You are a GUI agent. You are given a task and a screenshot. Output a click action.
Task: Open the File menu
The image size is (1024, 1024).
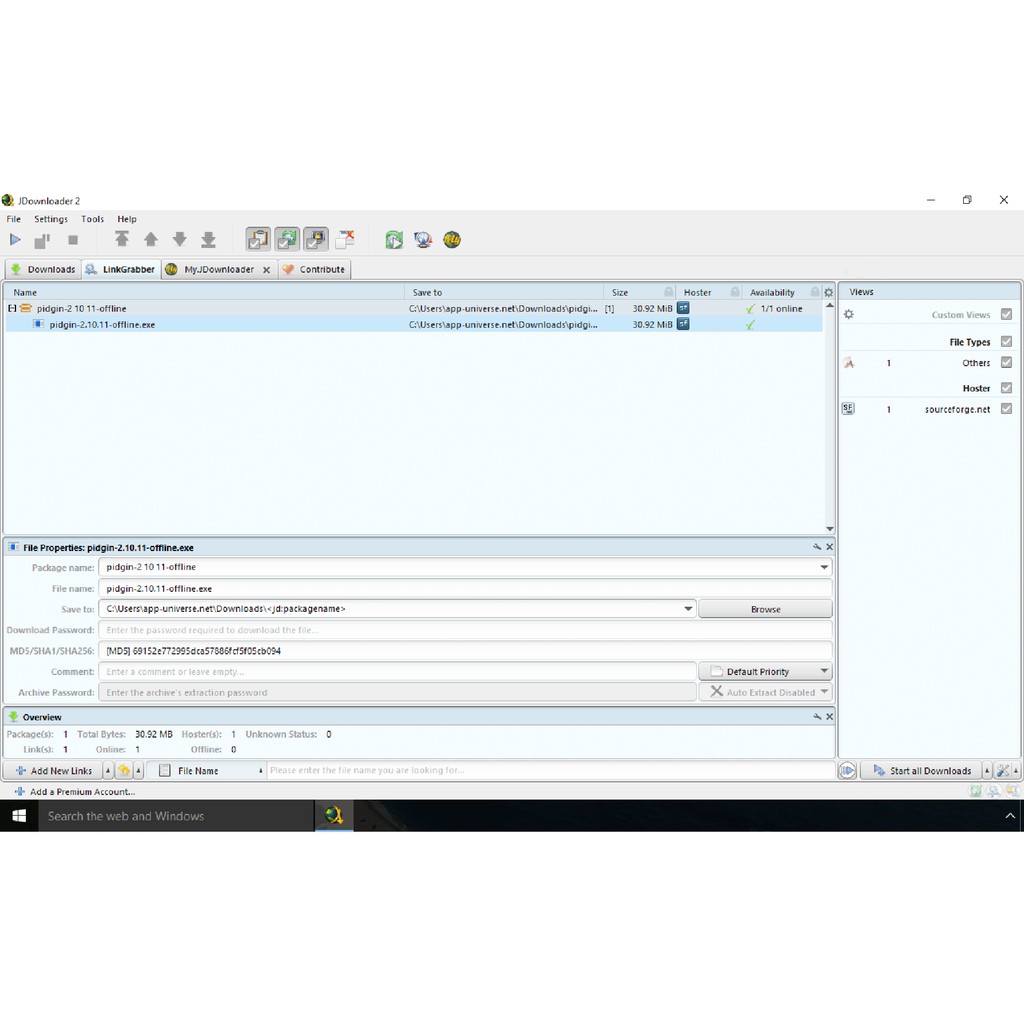14,219
